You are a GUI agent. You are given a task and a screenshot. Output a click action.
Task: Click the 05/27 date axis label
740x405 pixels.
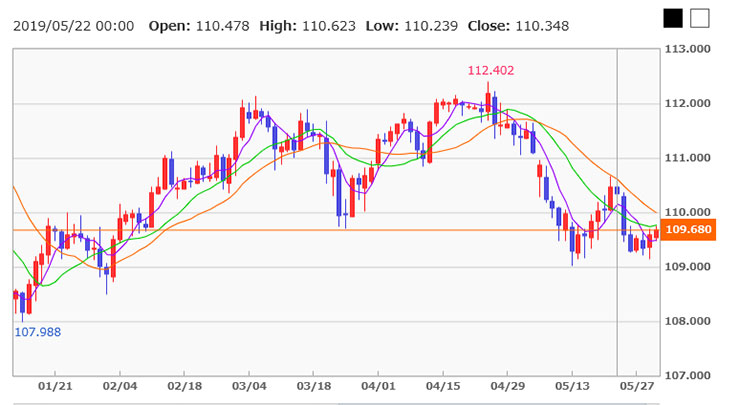tap(637, 386)
